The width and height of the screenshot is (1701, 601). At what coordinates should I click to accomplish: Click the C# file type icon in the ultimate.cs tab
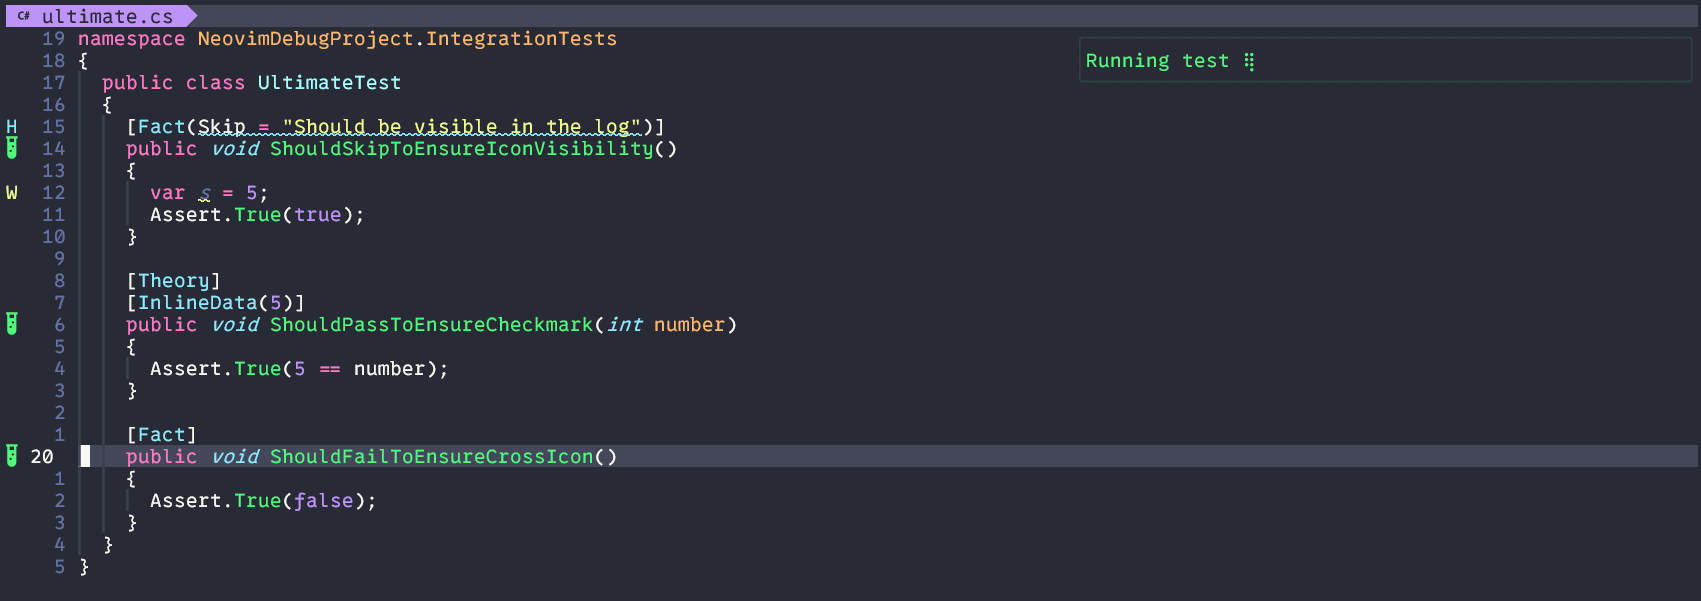24,16
